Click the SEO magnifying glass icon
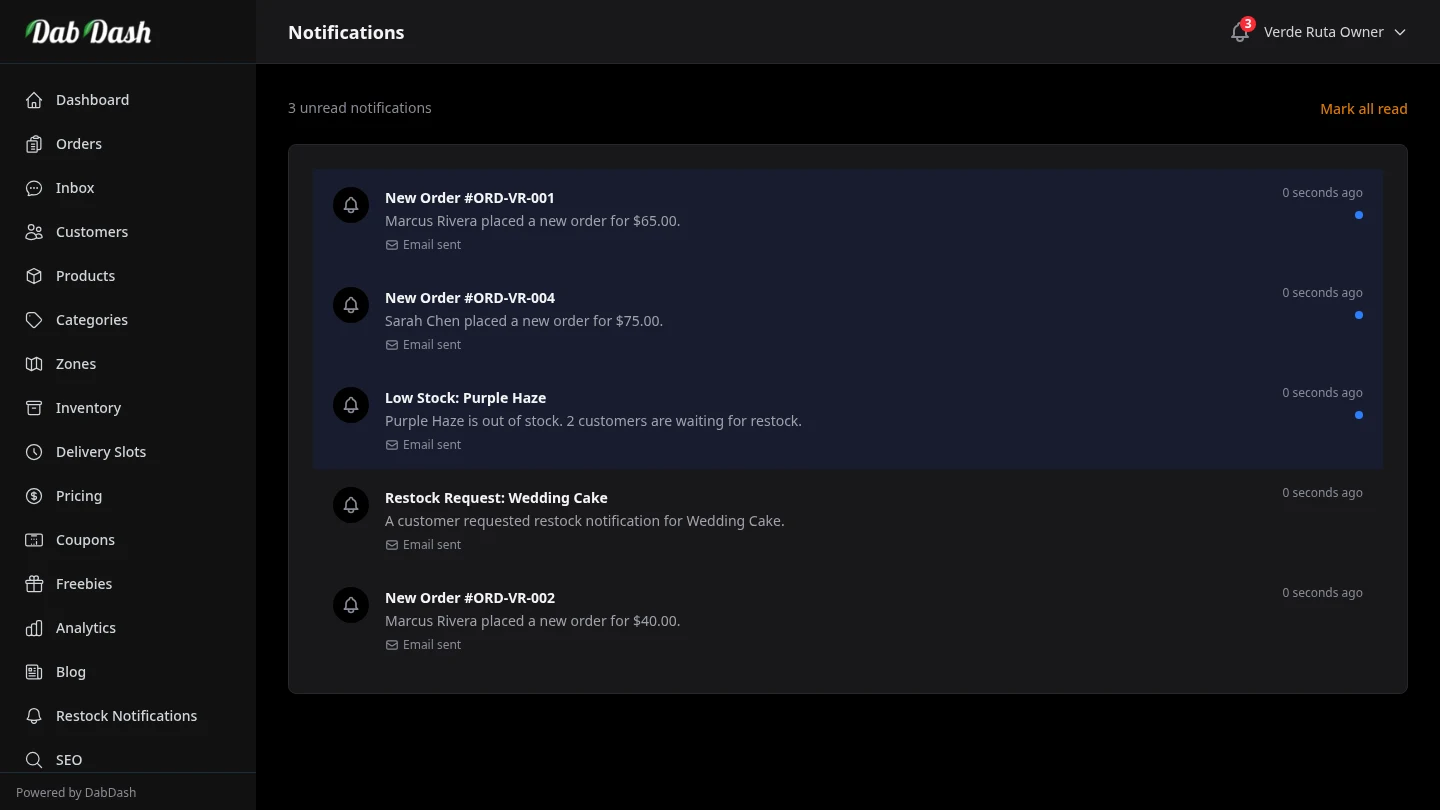 (x=33, y=760)
